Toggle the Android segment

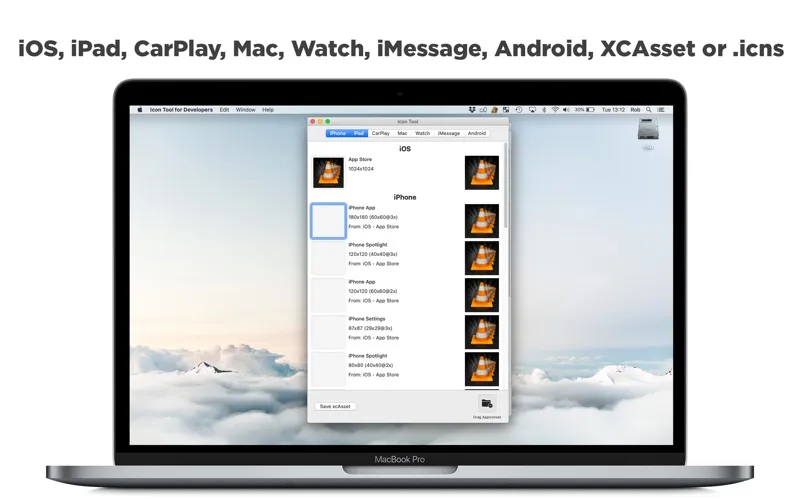[x=477, y=133]
